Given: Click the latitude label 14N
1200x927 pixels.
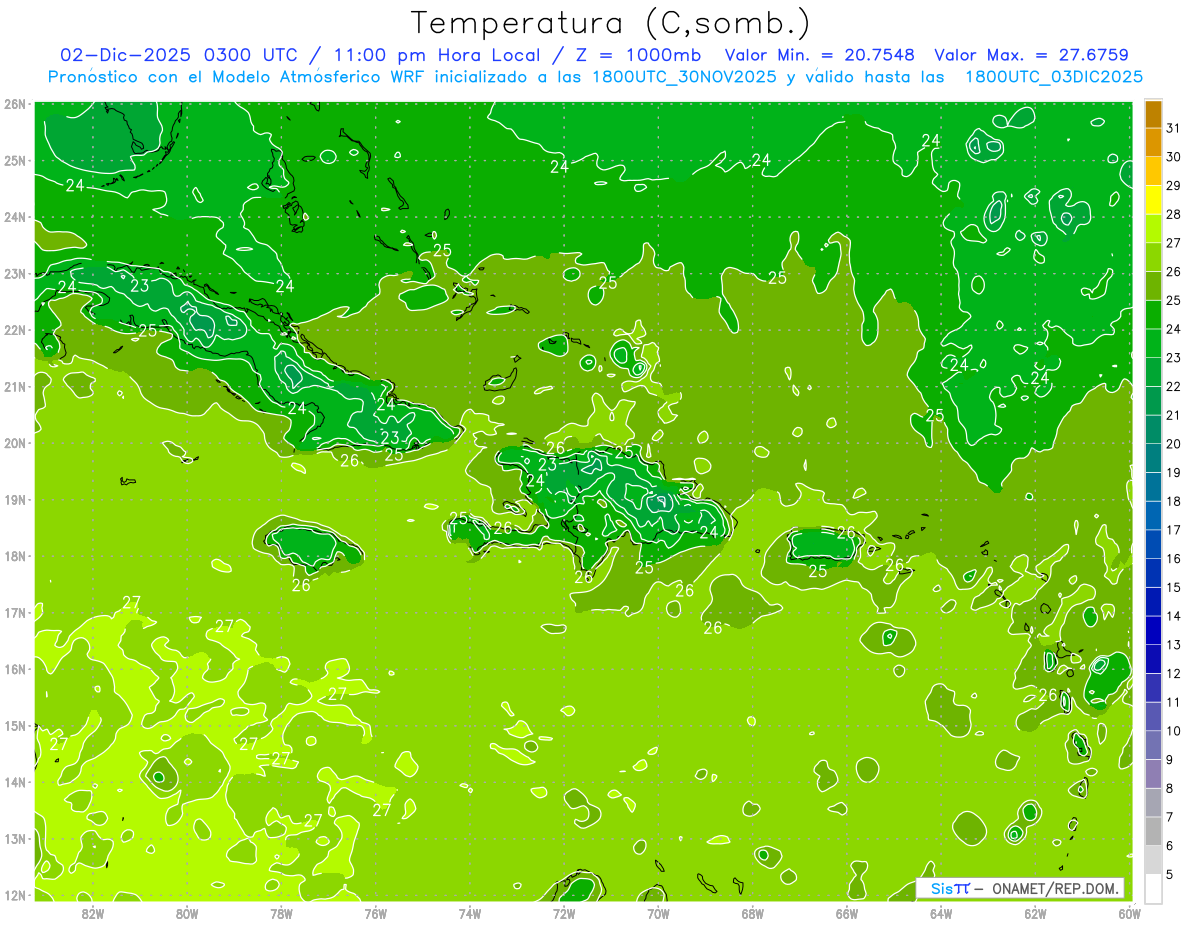Looking at the screenshot, I should (15, 782).
